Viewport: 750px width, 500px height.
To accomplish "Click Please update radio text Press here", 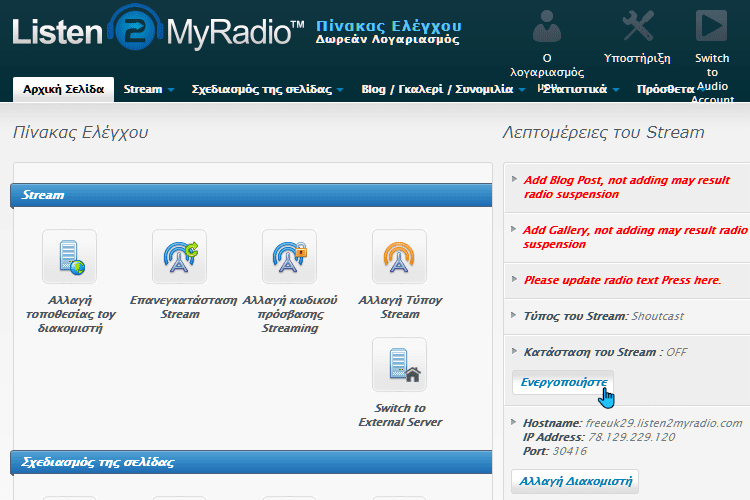I will (x=622, y=280).
